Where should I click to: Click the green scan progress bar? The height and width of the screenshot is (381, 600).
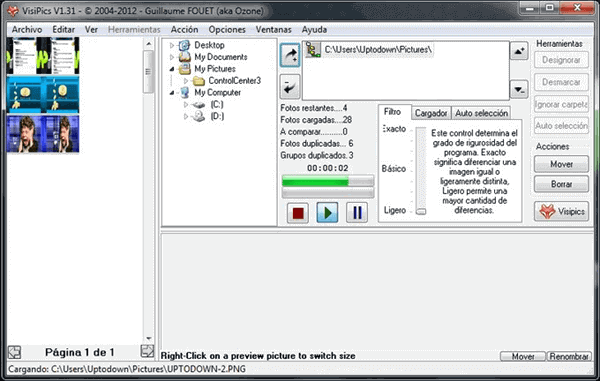pos(328,181)
